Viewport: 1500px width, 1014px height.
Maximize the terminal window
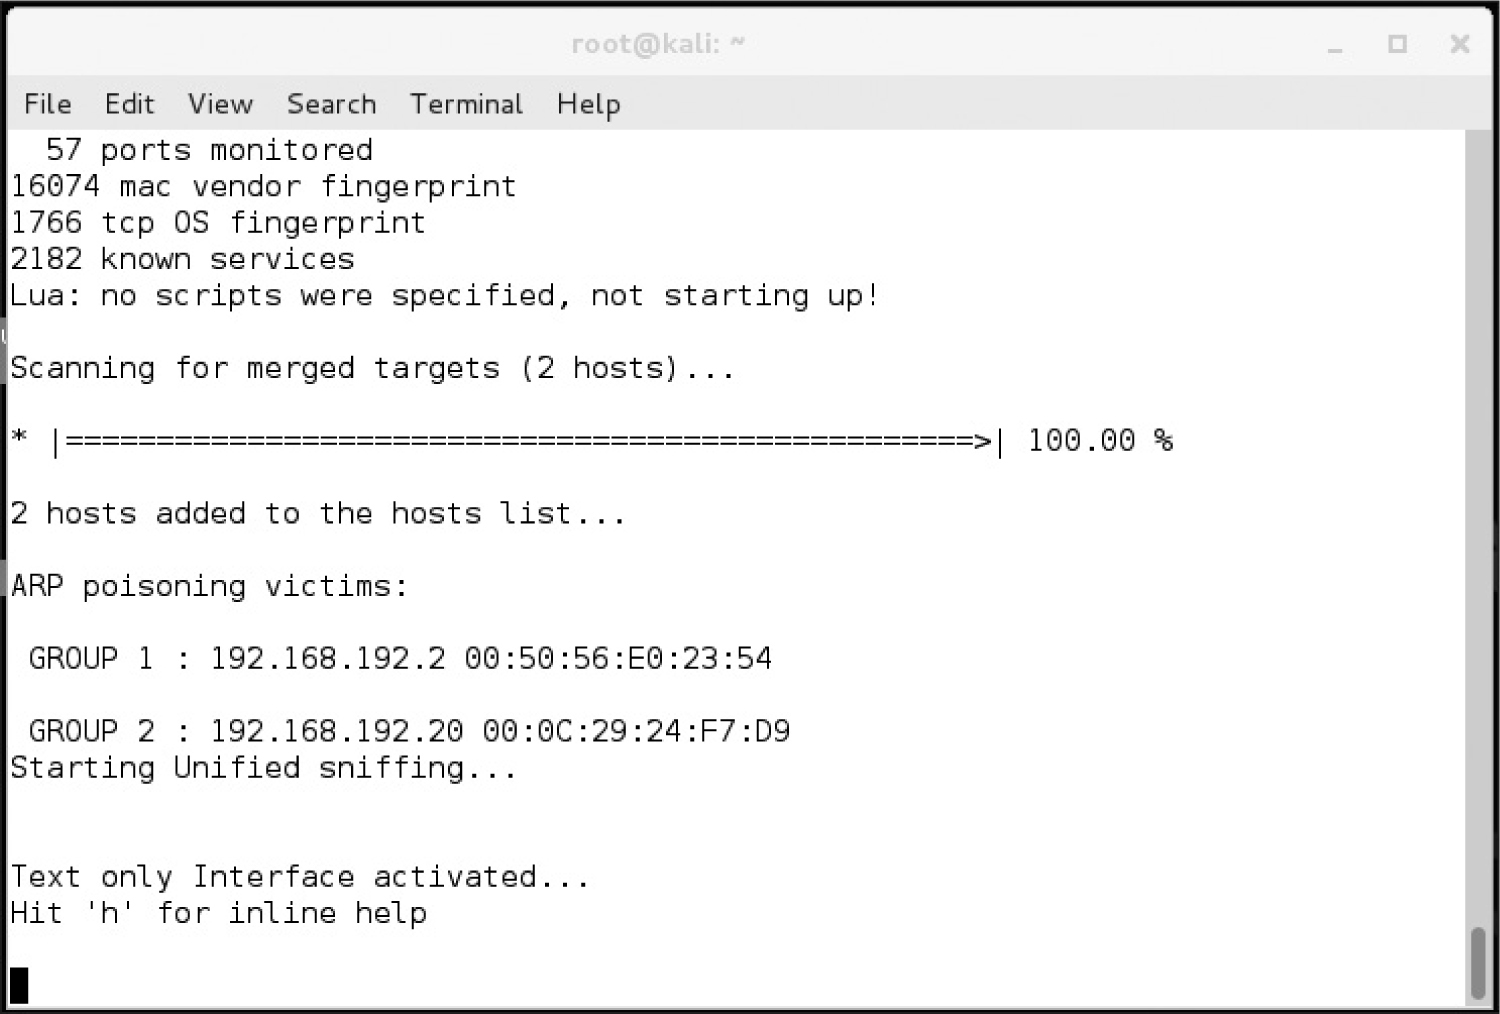(x=1397, y=44)
